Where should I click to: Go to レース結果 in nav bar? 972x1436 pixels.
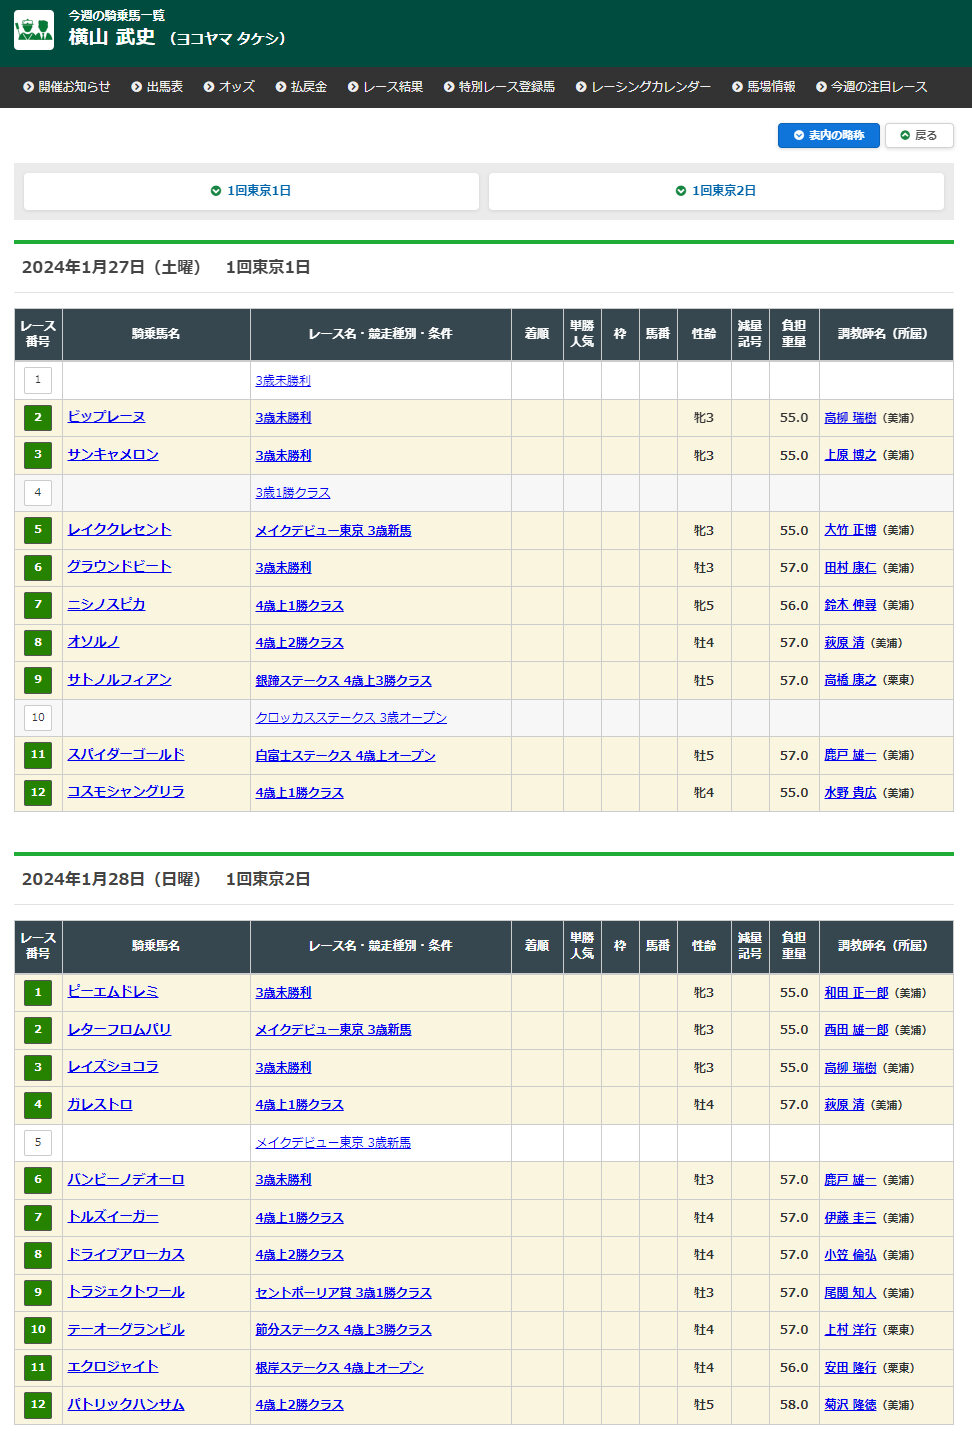coord(385,87)
